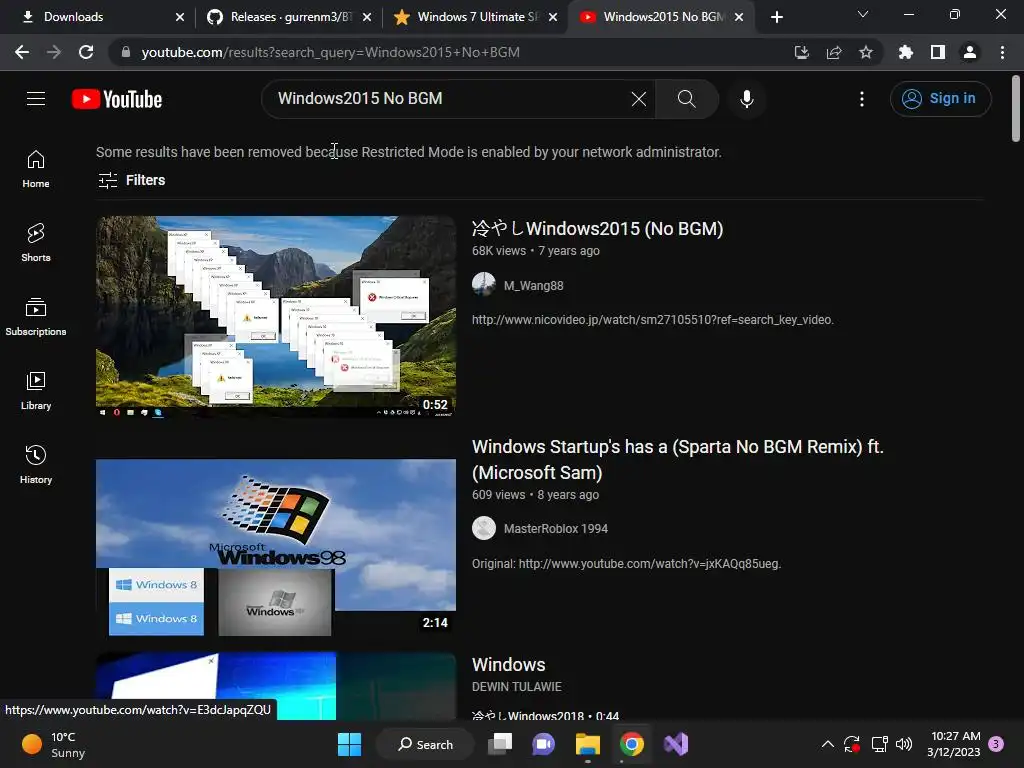Click the YouTube logo
The image size is (1024, 768).
click(x=117, y=99)
